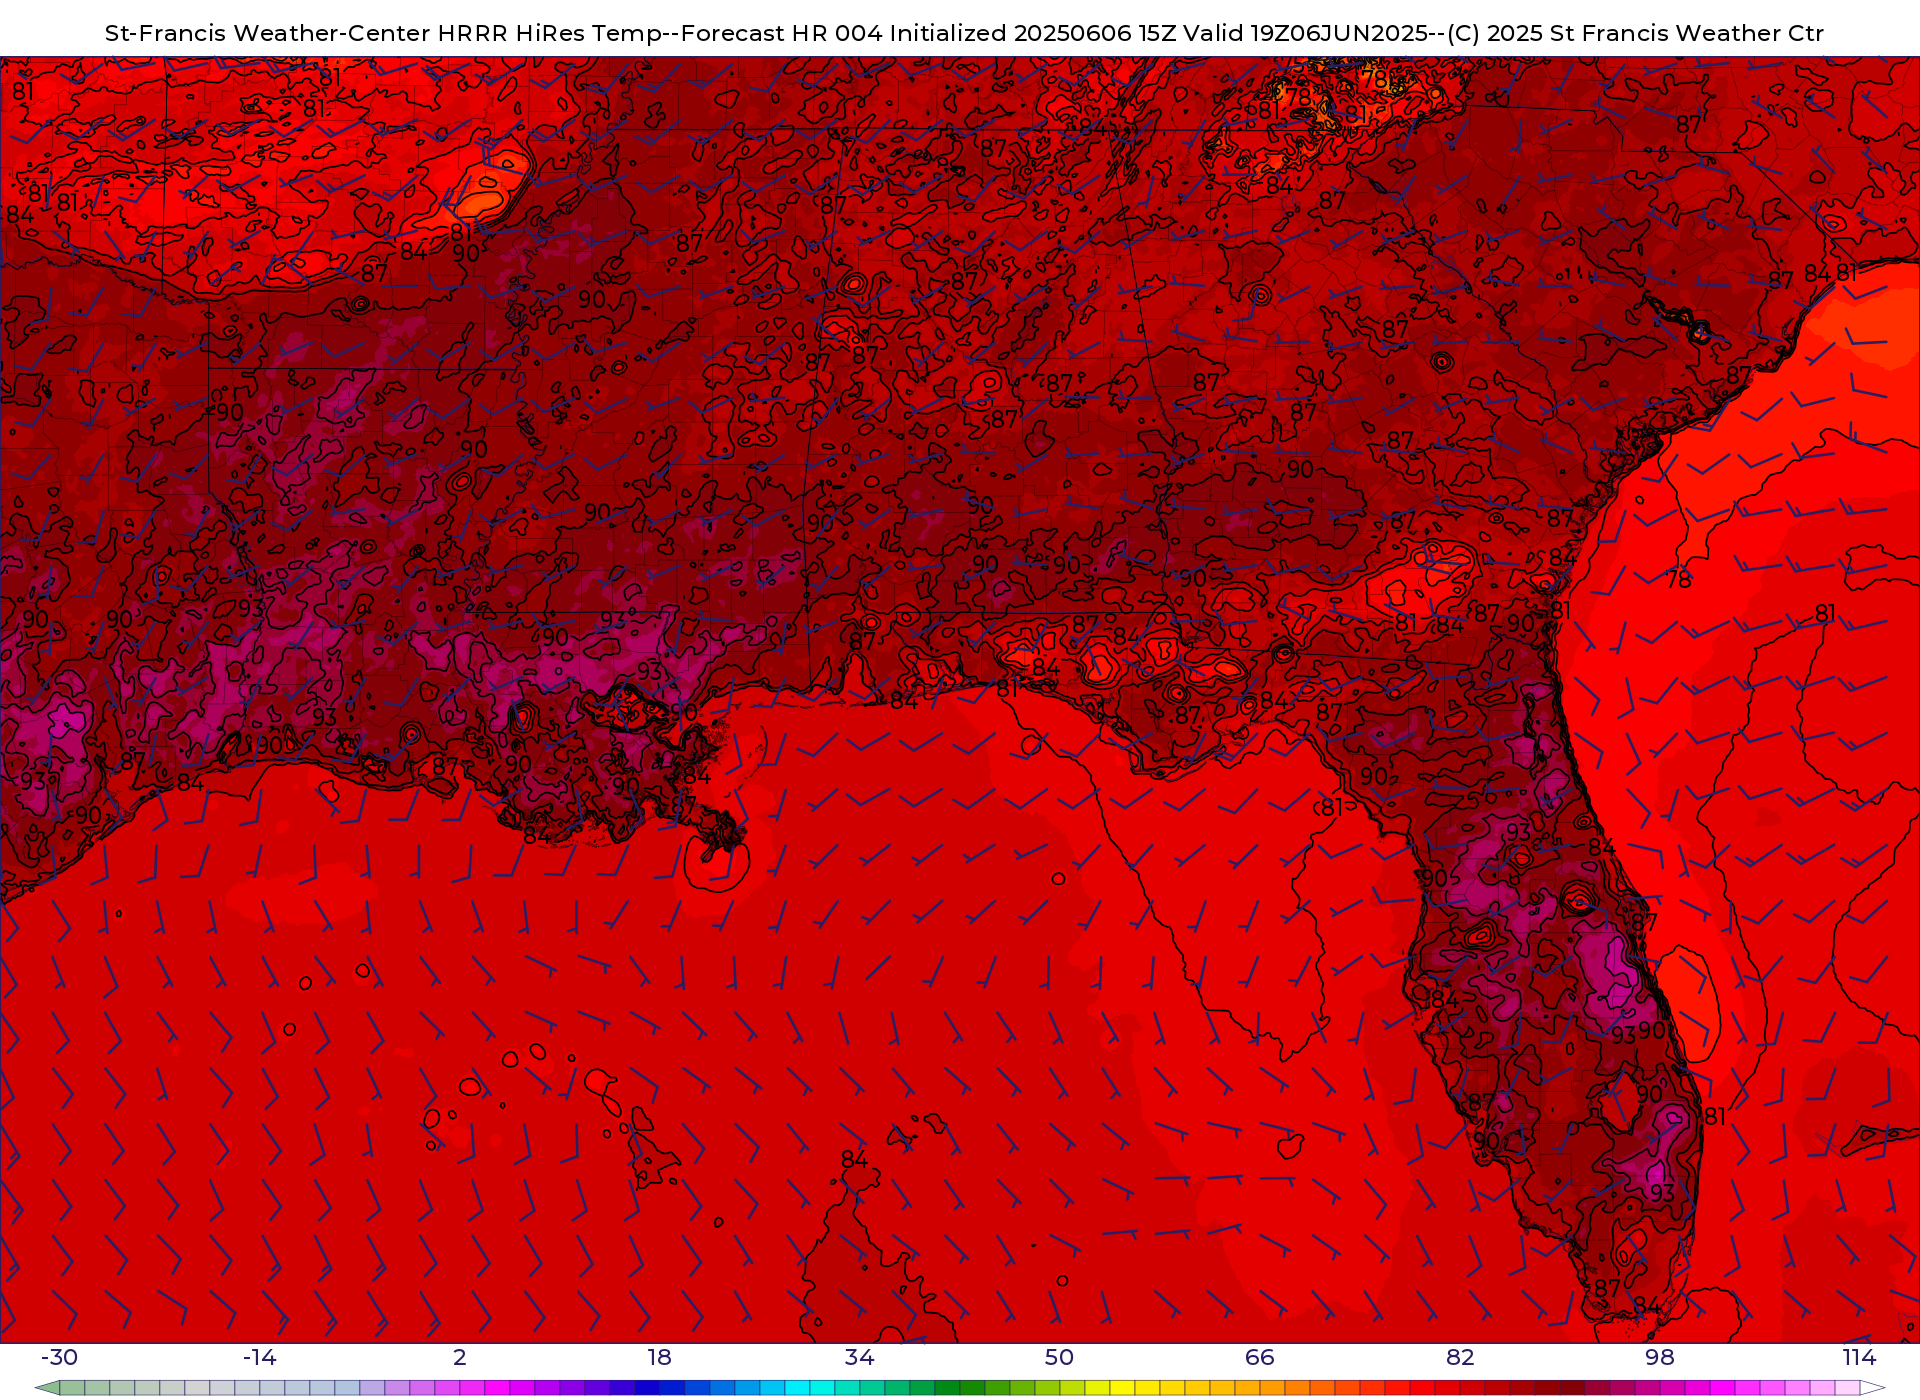The height and width of the screenshot is (1400, 1920).
Task: Pick the bright yellow swatch on the colorbar
Action: 1122,1388
